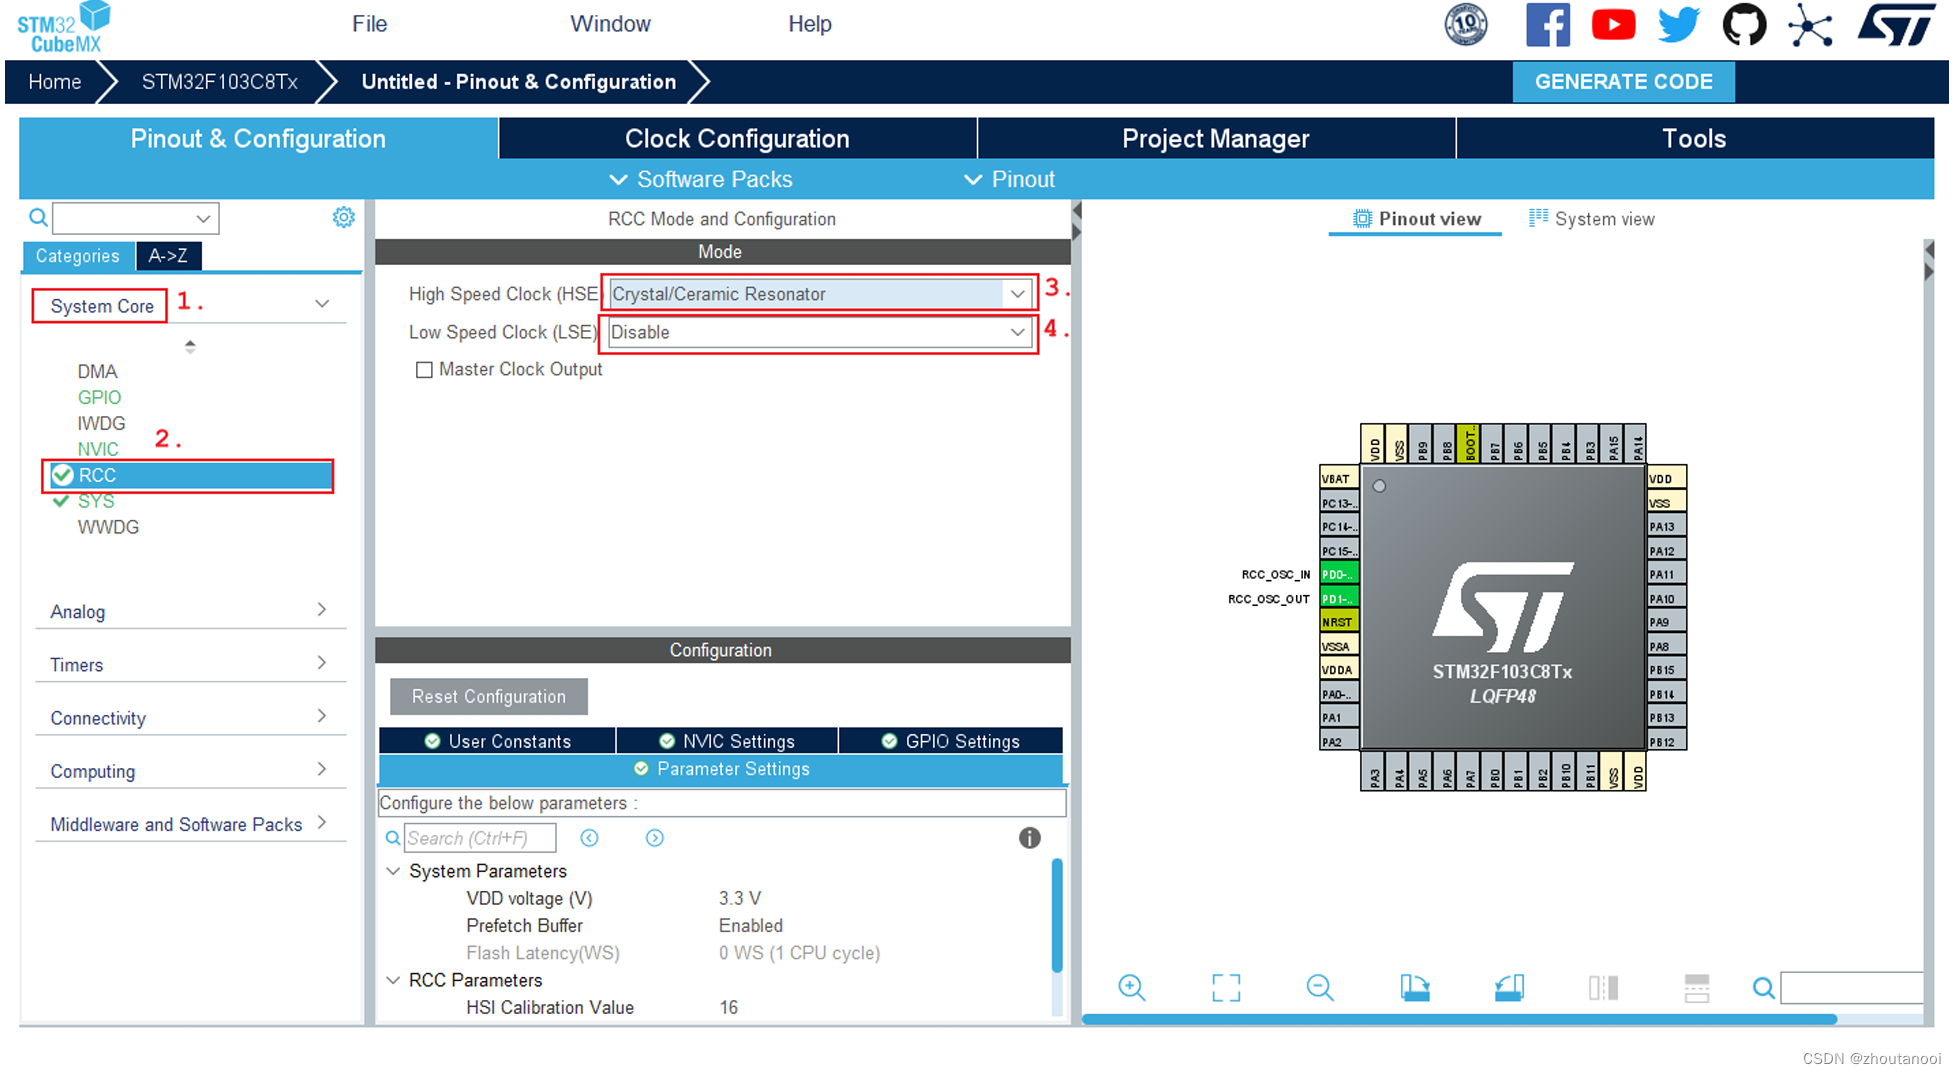
Task: Select WWDG in System Core list
Action: coord(108,527)
